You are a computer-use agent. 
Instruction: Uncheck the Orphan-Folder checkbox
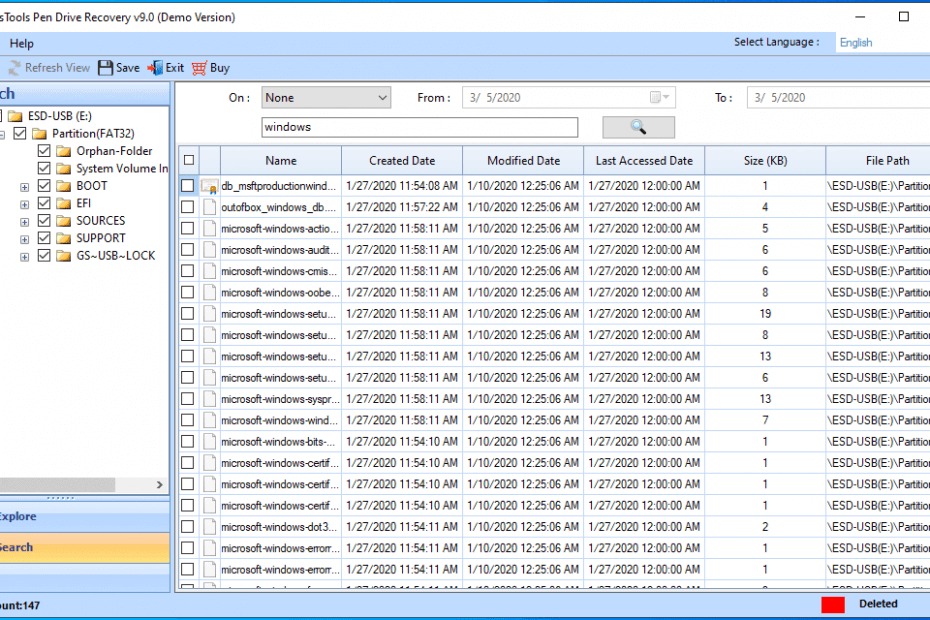click(44, 151)
